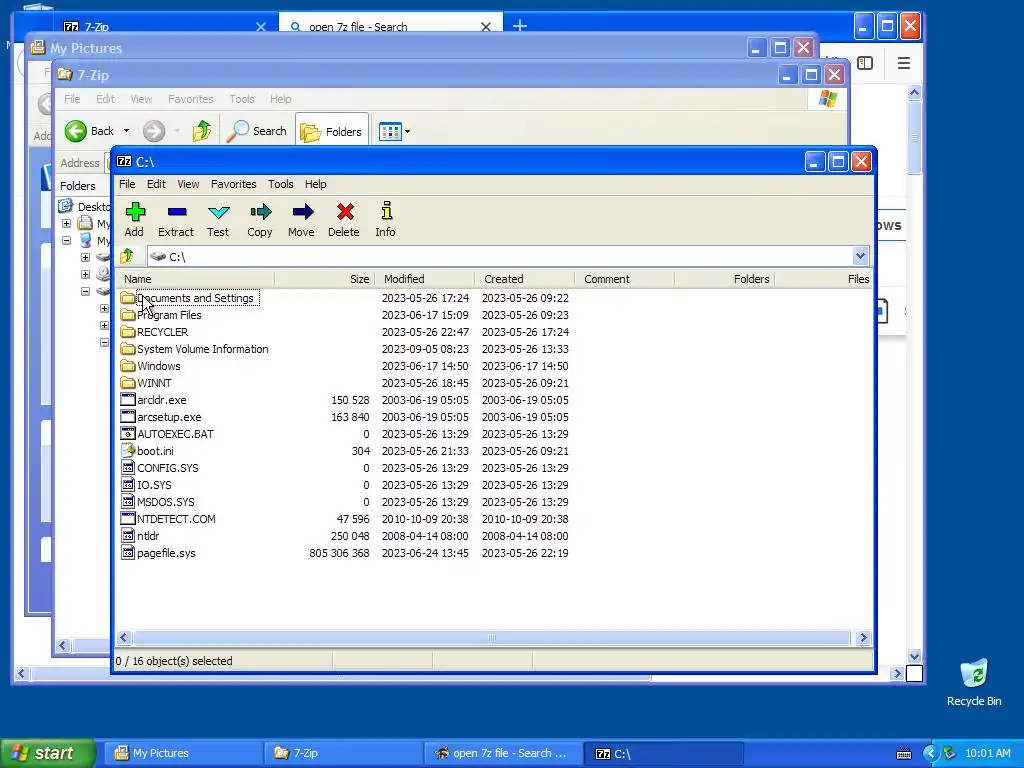Click the Views grid icon in the 7-Zip Explorer toolbar
1024x768 pixels.
point(390,131)
